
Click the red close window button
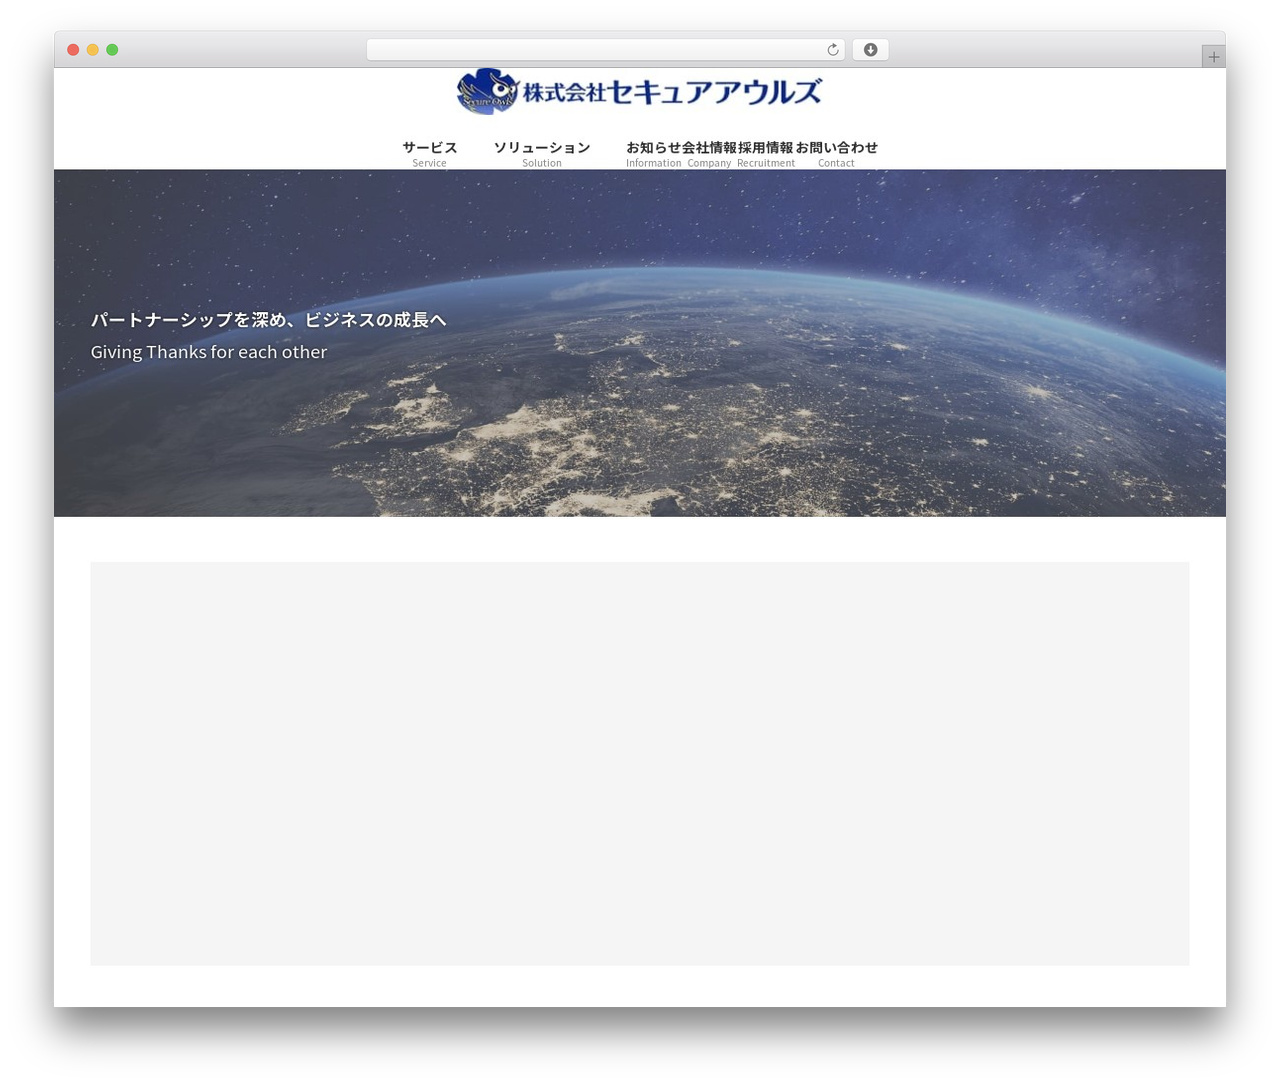click(73, 50)
